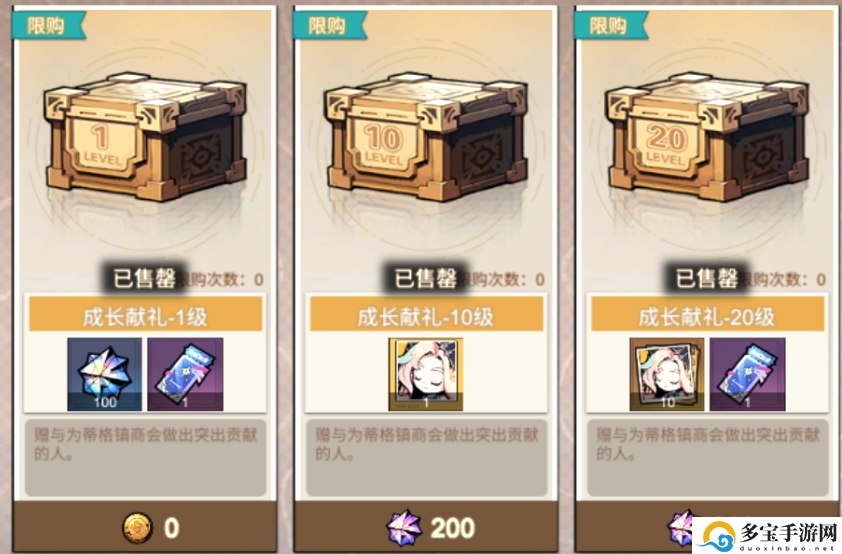Open the 成长献礼-10级 title bar
This screenshot has height=554, width=842.
[426, 315]
